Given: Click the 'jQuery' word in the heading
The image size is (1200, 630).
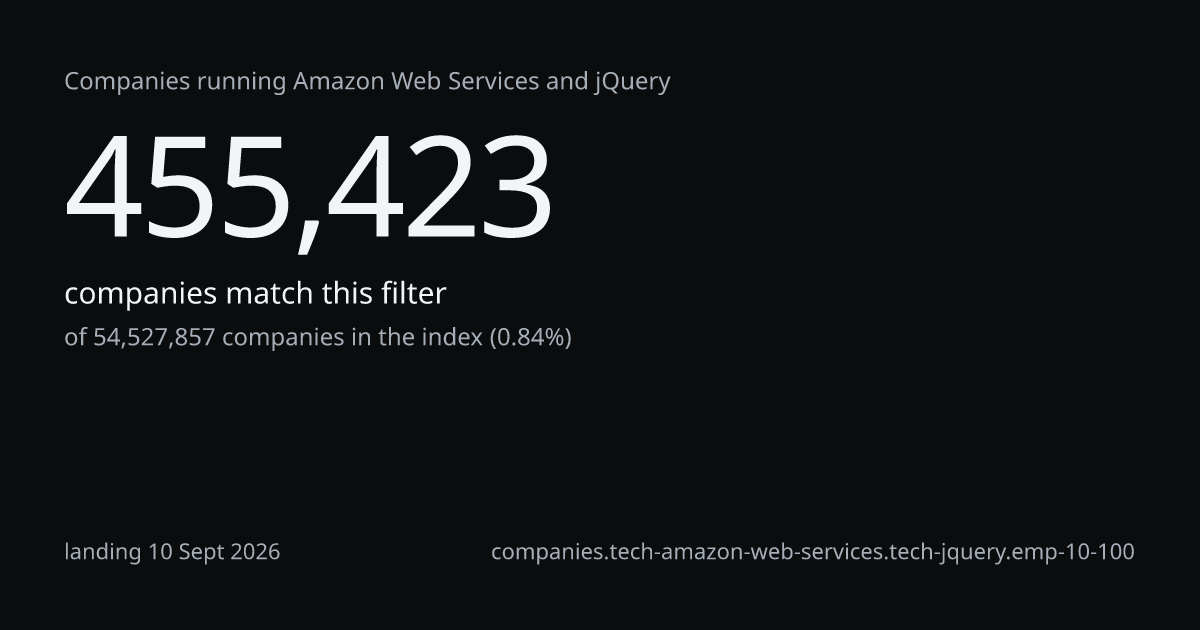Looking at the screenshot, I should click(632, 82).
